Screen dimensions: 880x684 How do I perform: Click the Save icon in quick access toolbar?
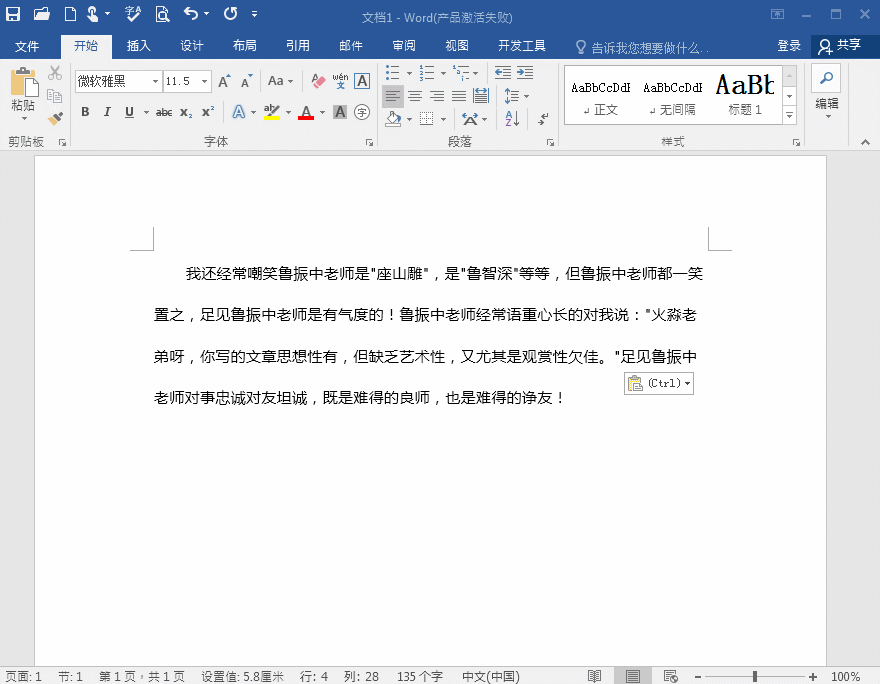pyautogui.click(x=13, y=14)
